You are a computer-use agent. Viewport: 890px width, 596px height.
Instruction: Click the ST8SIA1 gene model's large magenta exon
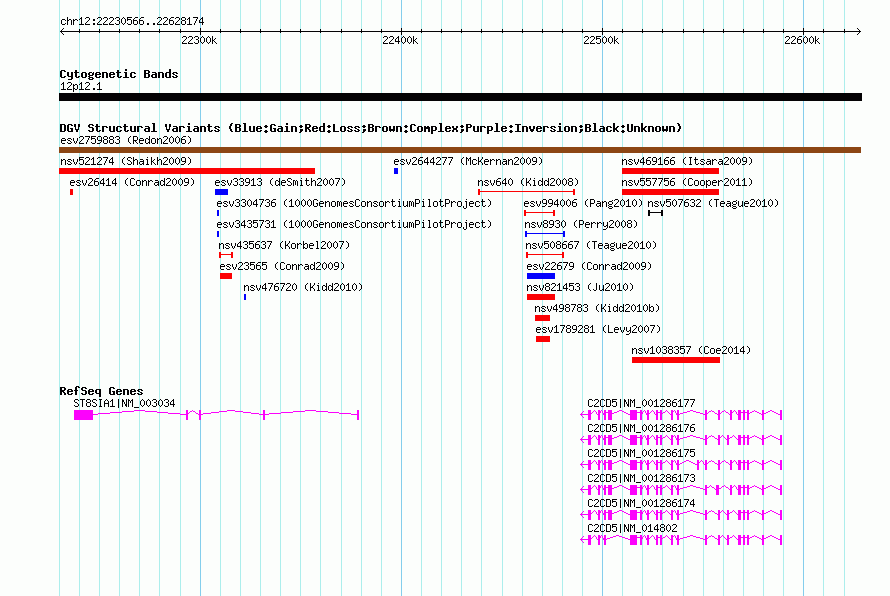point(83,415)
